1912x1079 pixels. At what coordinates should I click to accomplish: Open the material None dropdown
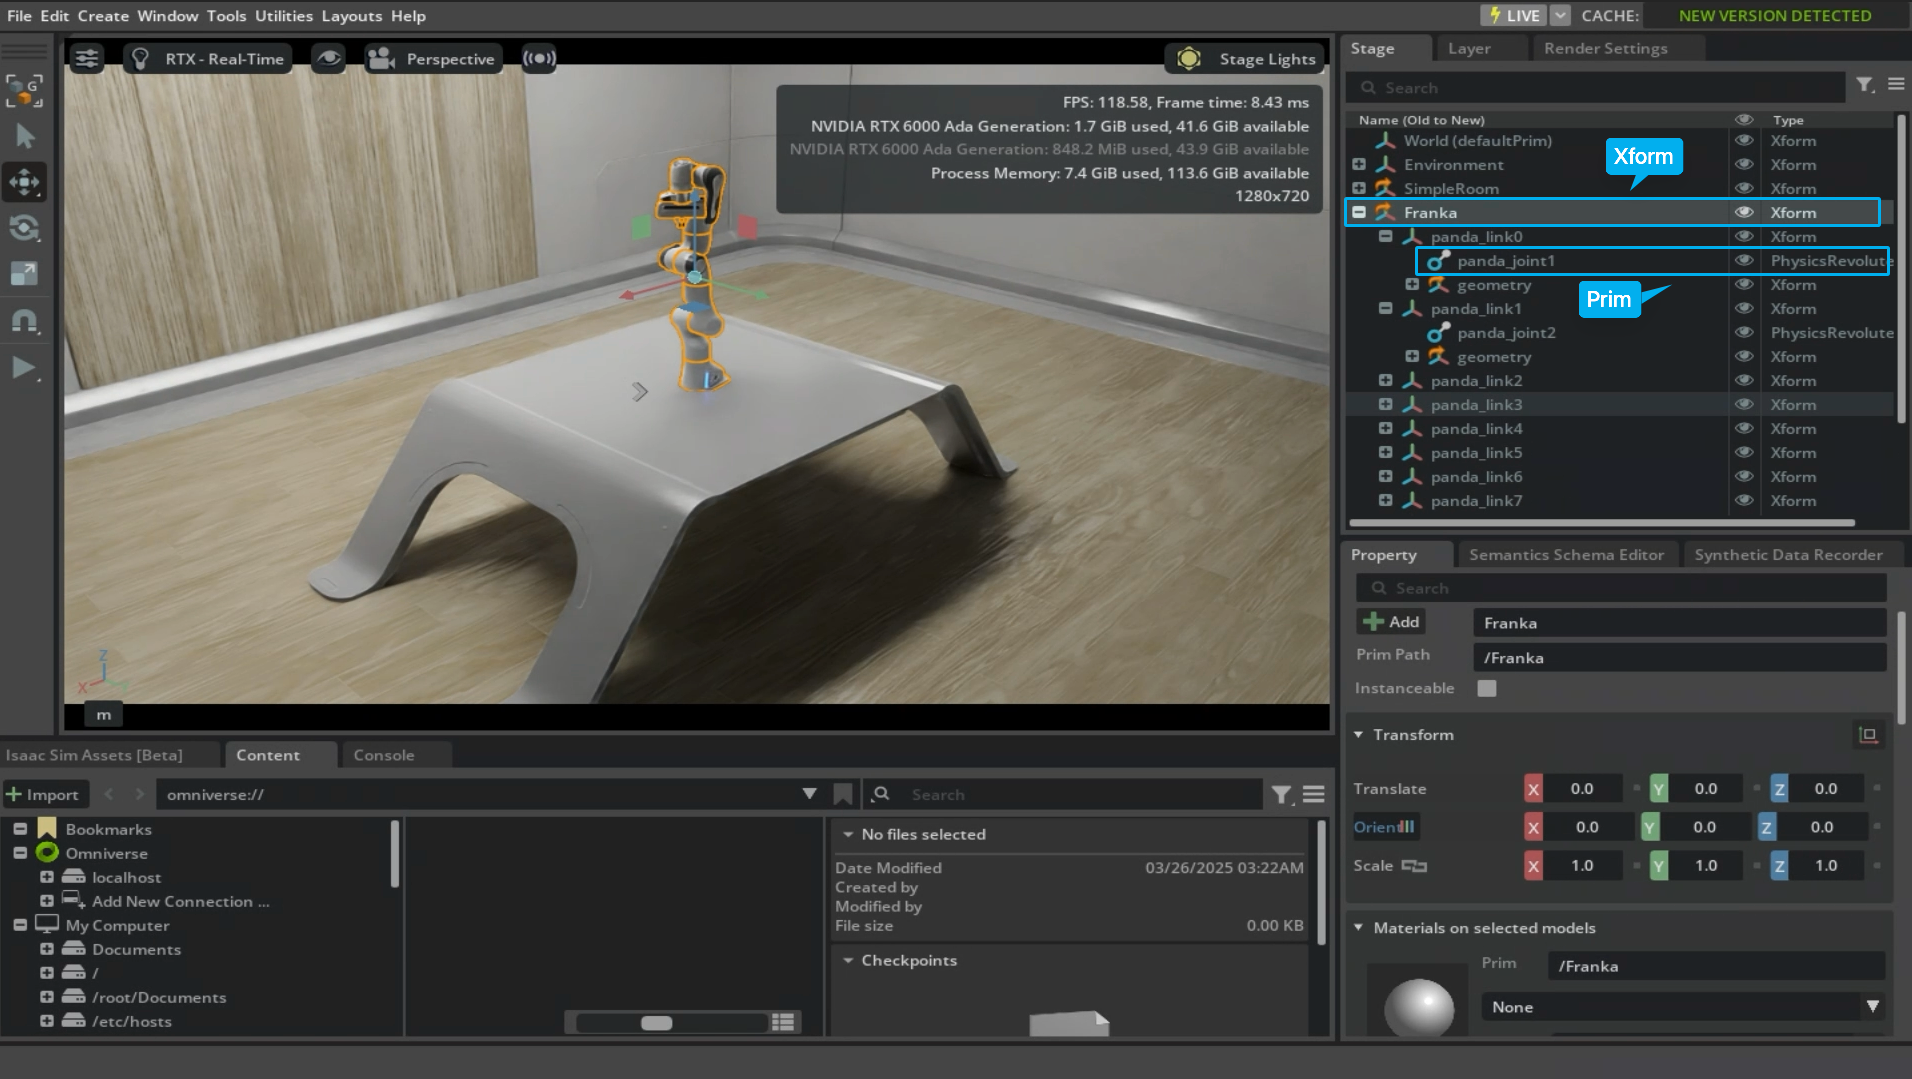[x=1682, y=1007]
